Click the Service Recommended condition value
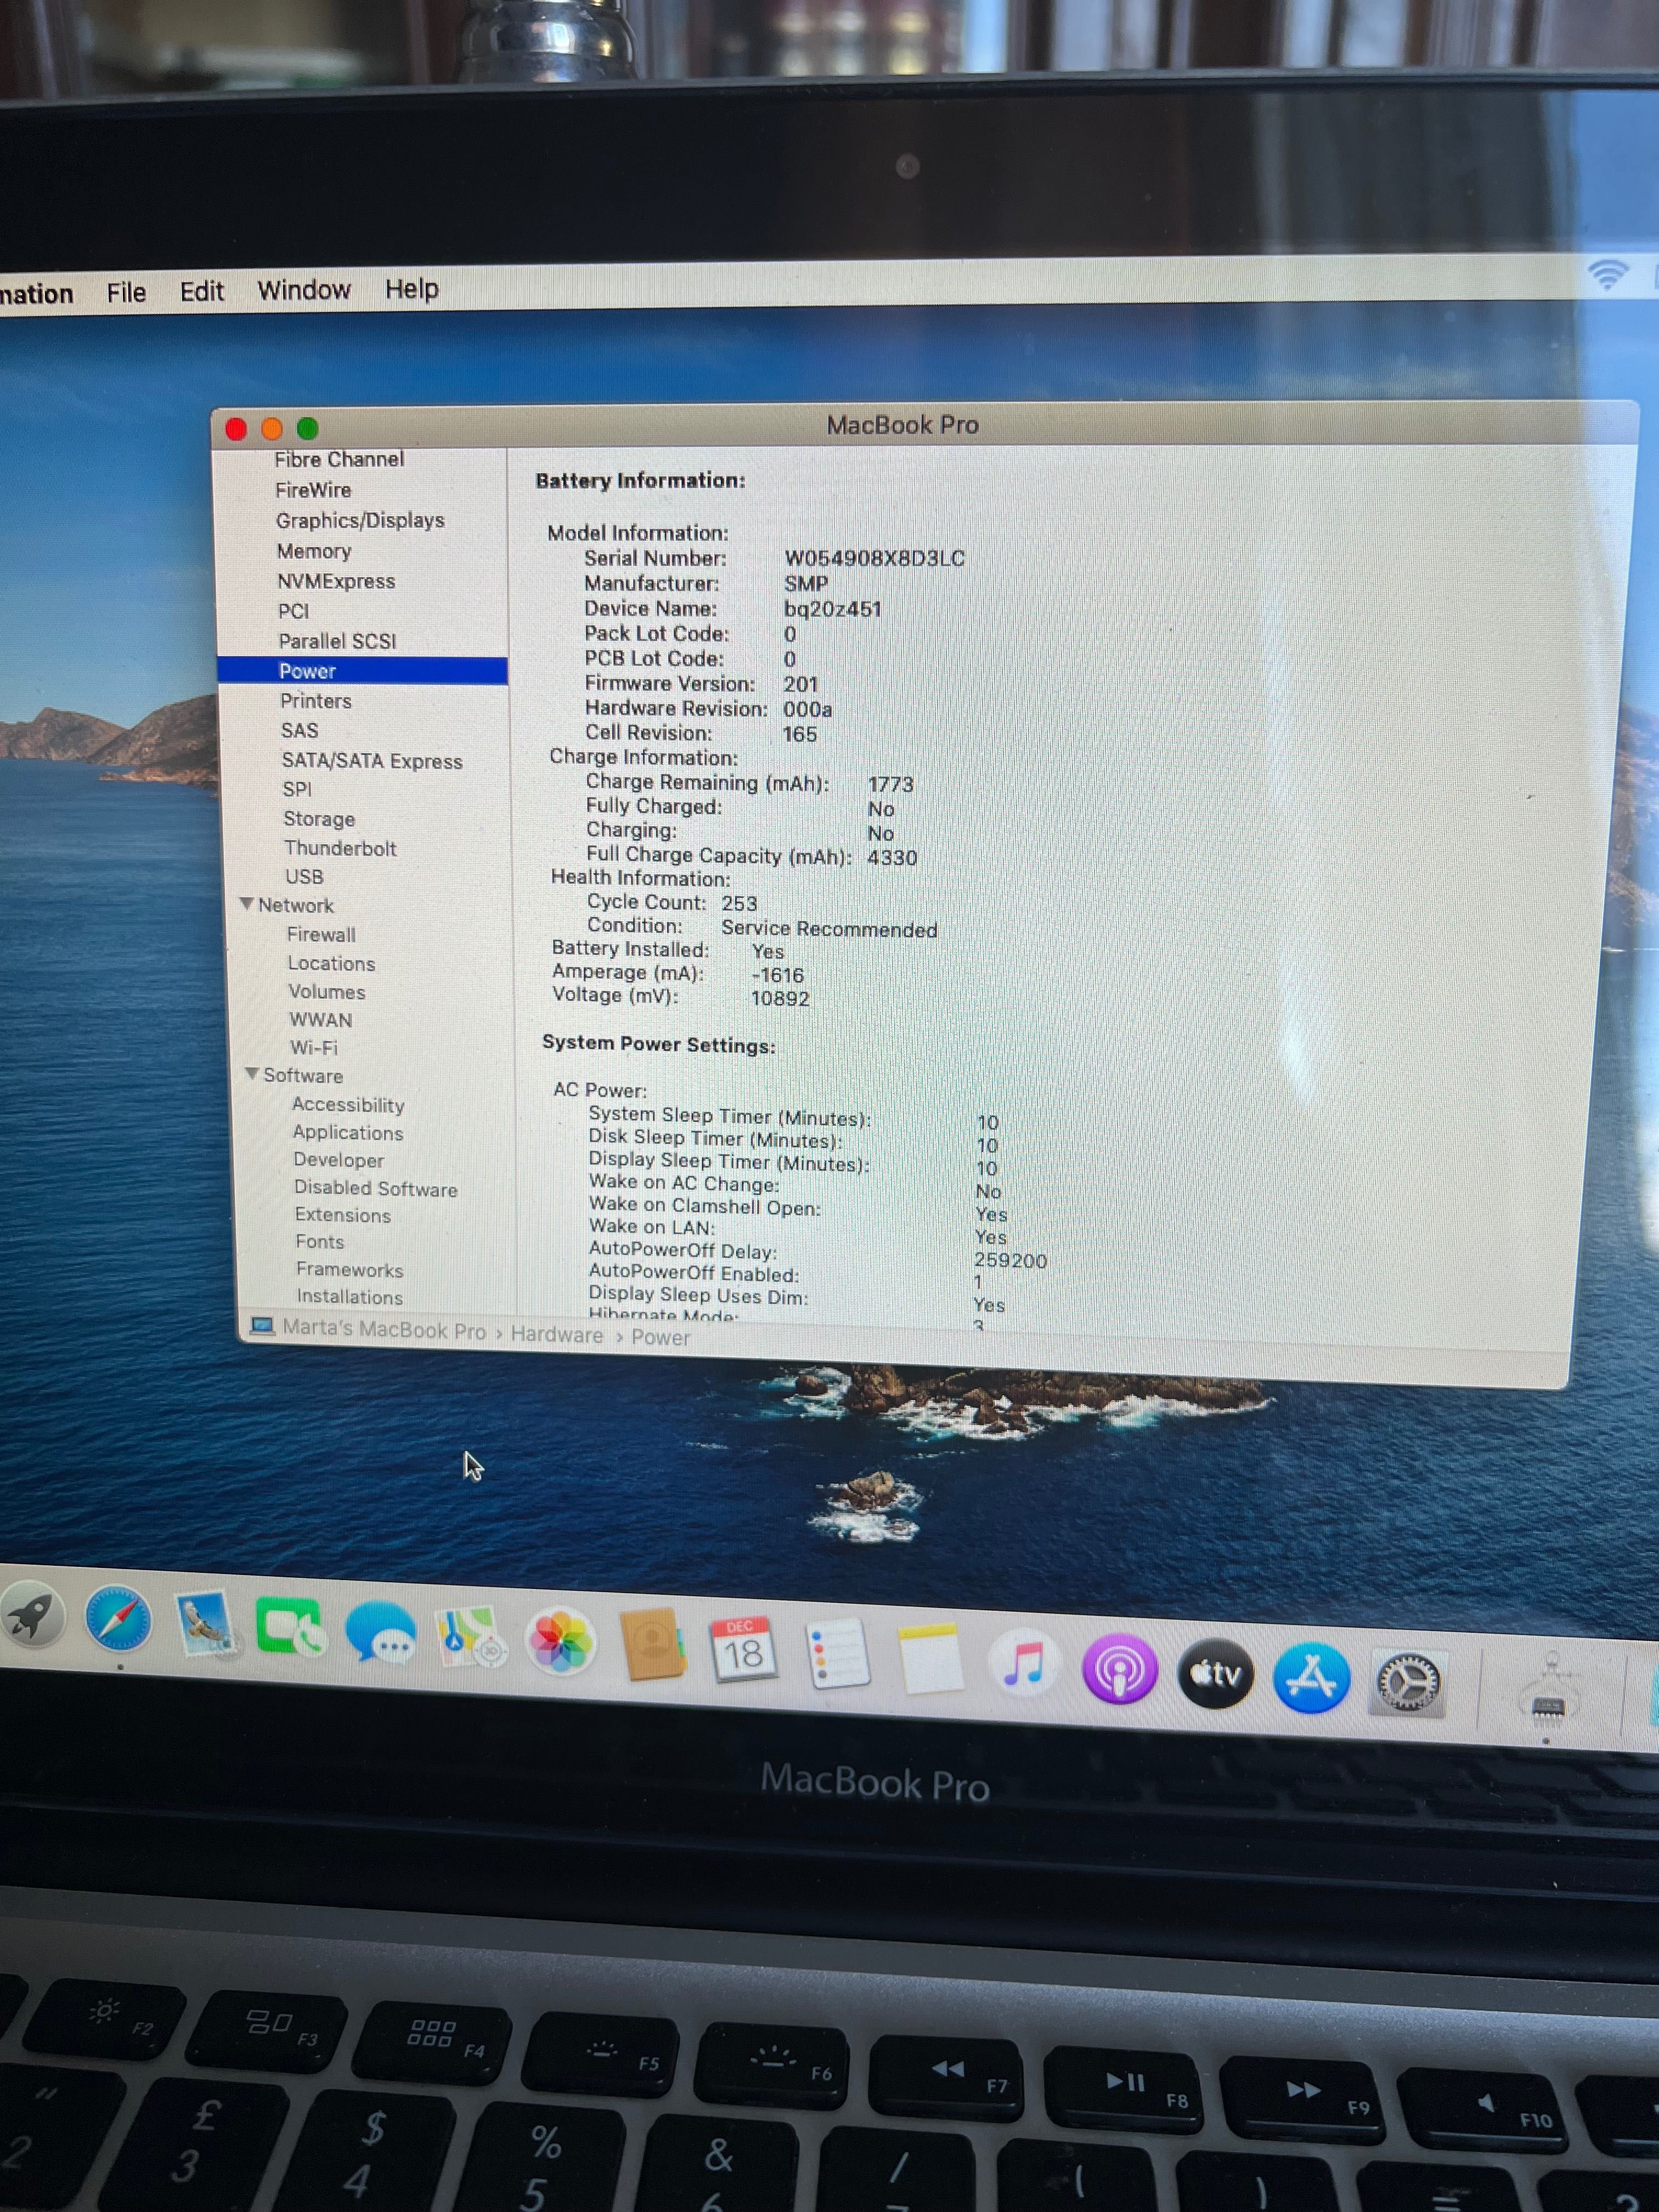The height and width of the screenshot is (2212, 1659). click(829, 930)
